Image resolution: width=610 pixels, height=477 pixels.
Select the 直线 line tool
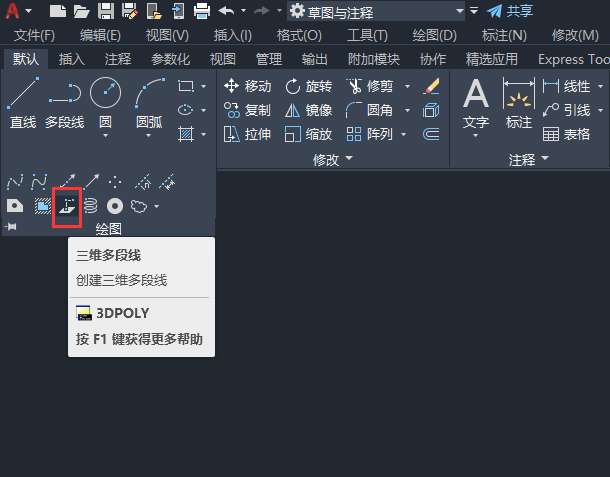[x=23, y=103]
